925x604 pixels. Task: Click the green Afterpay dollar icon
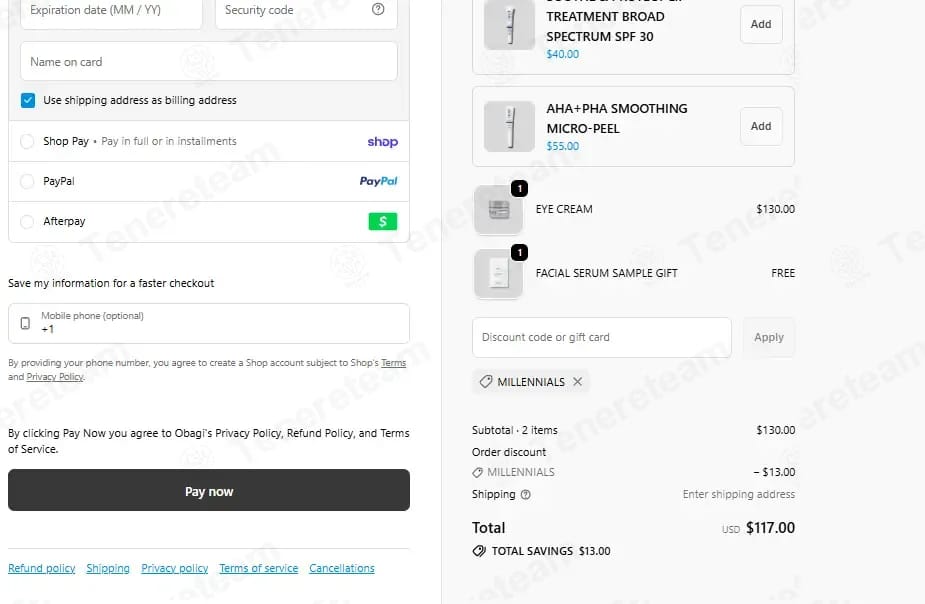pyautogui.click(x=383, y=221)
